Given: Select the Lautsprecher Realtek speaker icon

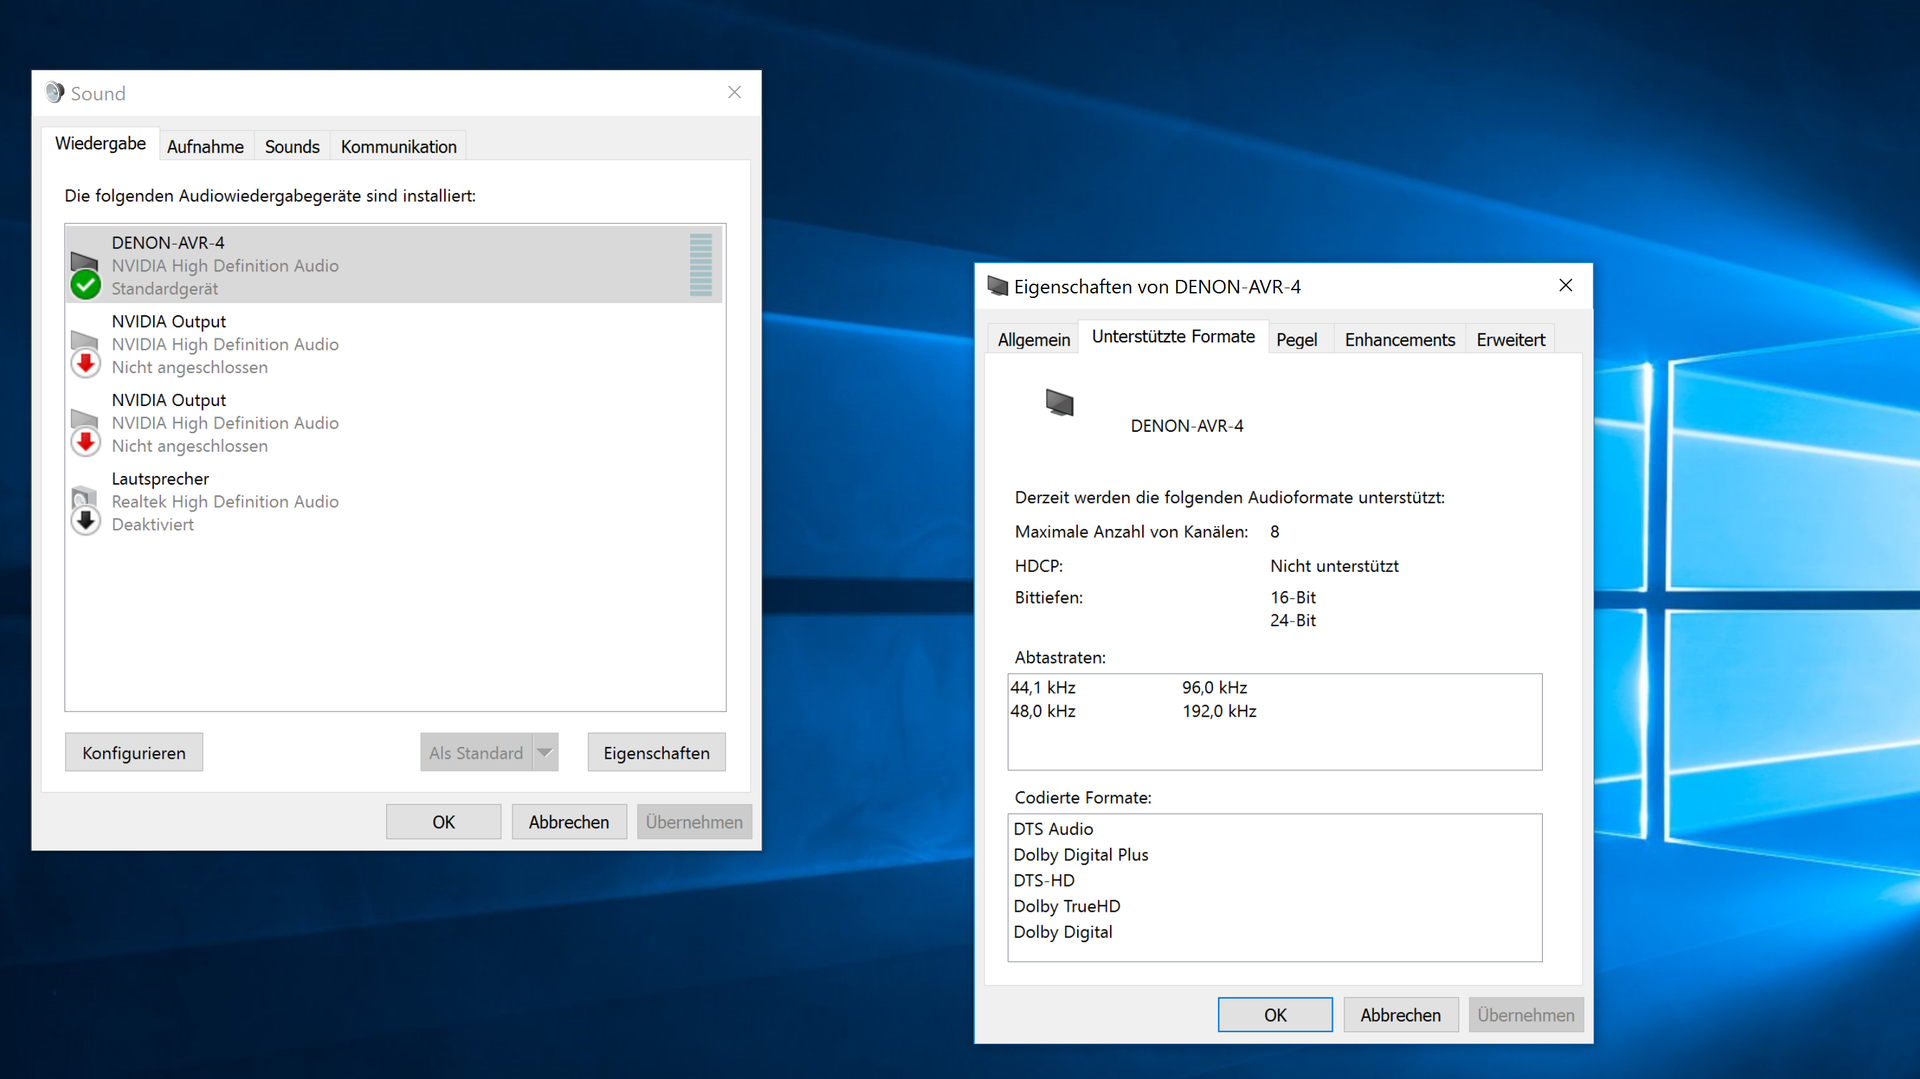Looking at the screenshot, I should [86, 510].
